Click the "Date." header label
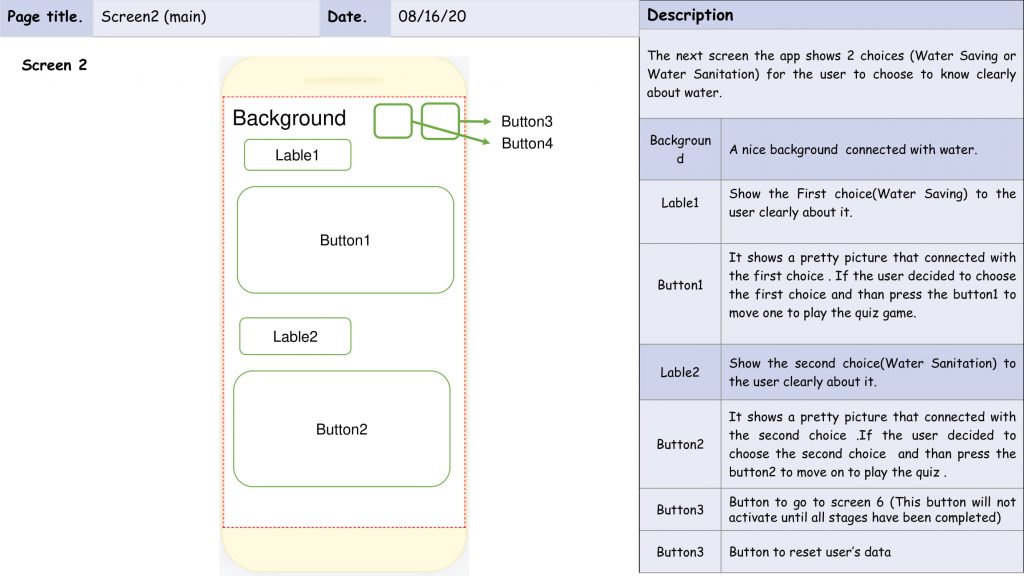 click(347, 17)
